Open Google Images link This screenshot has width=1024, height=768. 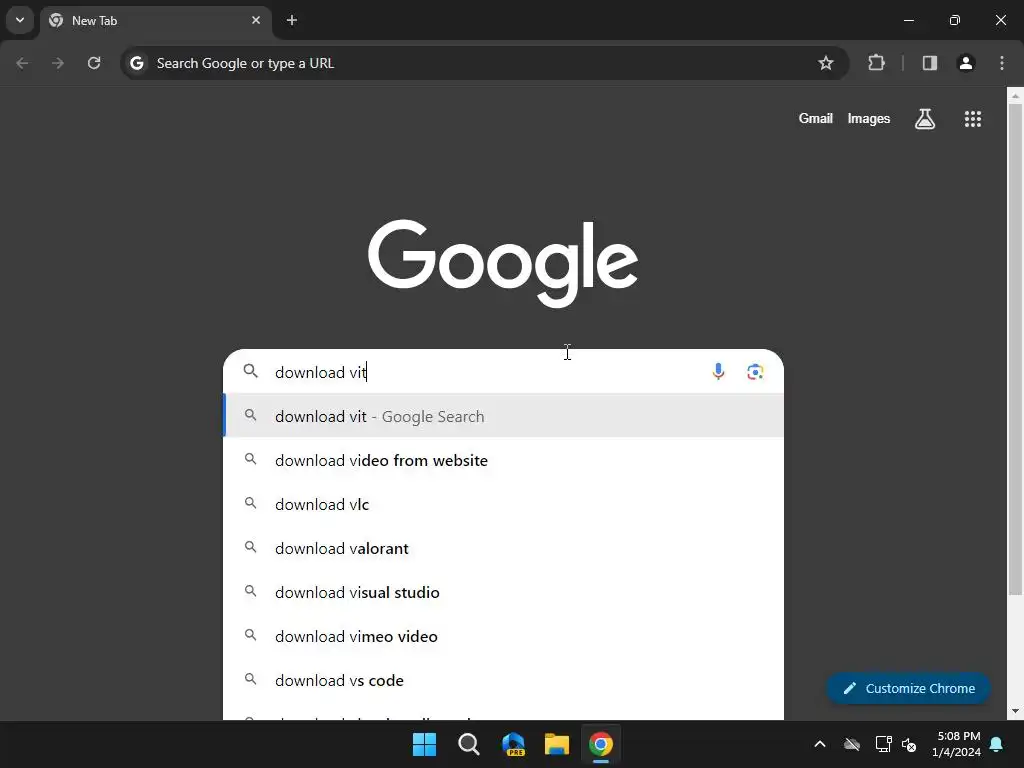point(869,118)
